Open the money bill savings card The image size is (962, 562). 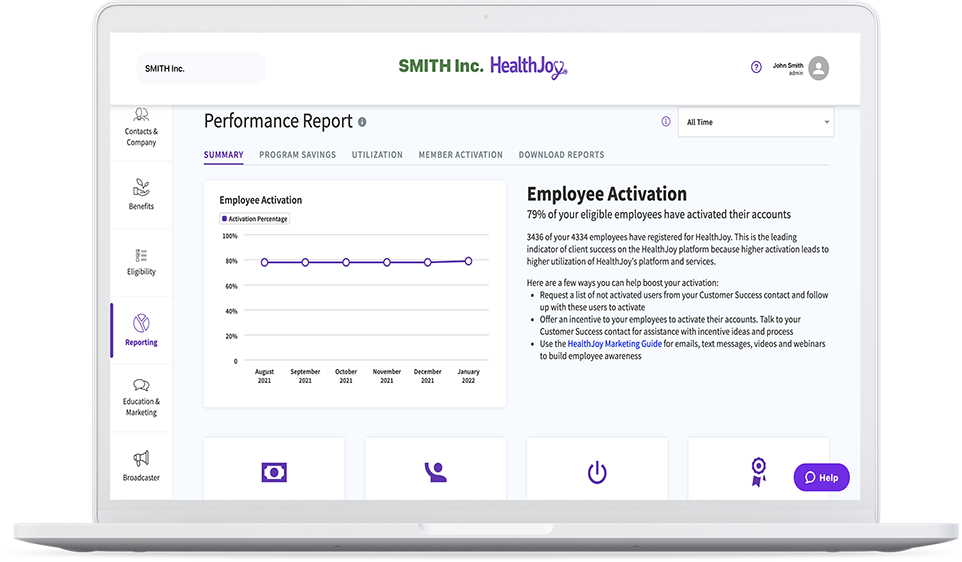274,468
